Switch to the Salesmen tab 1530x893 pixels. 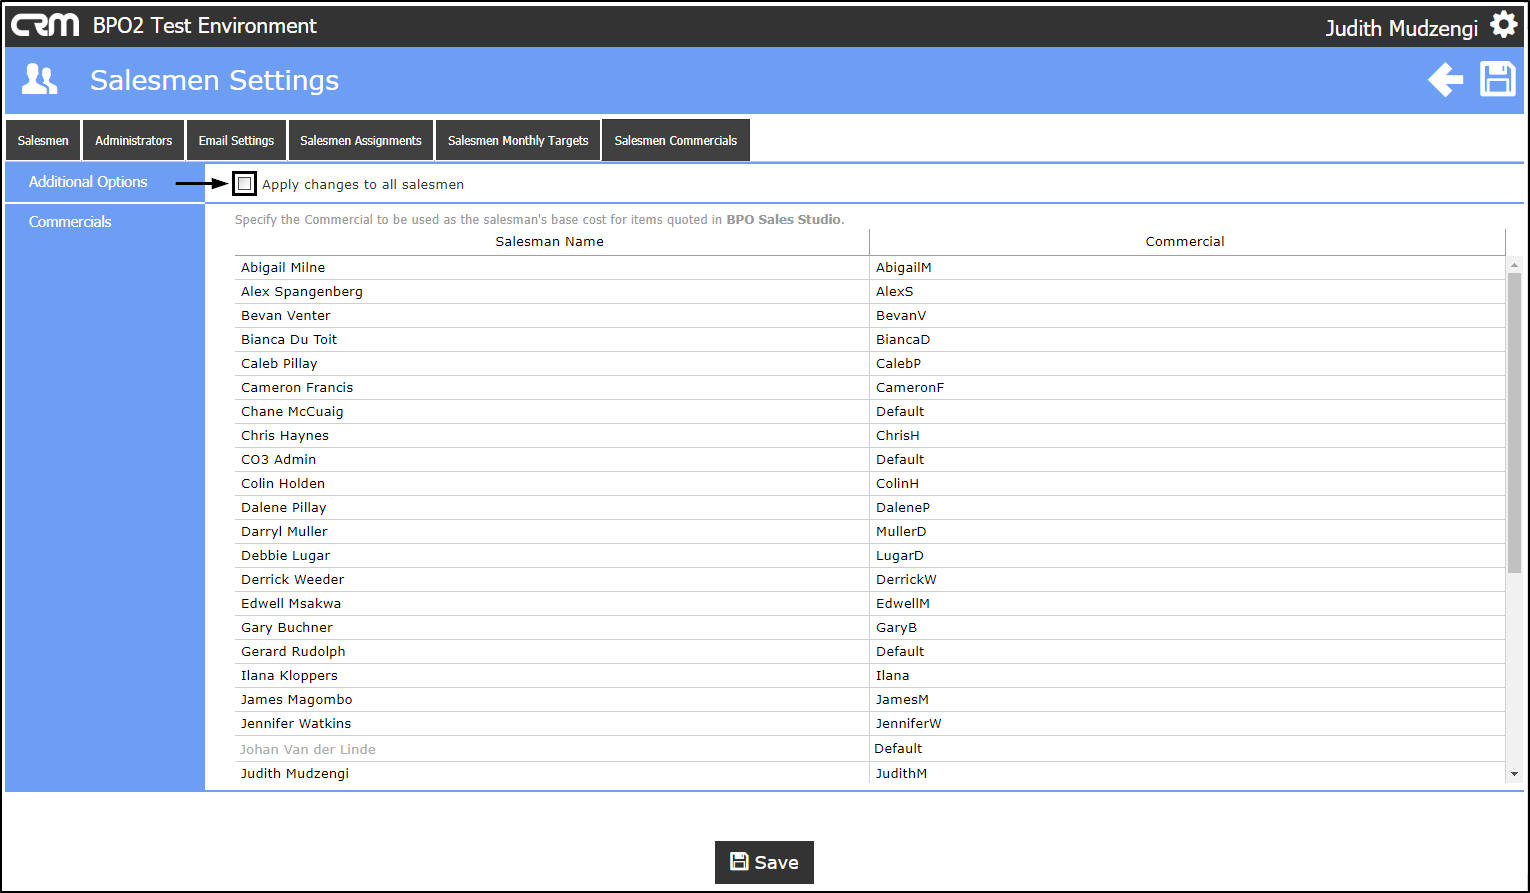(x=43, y=140)
